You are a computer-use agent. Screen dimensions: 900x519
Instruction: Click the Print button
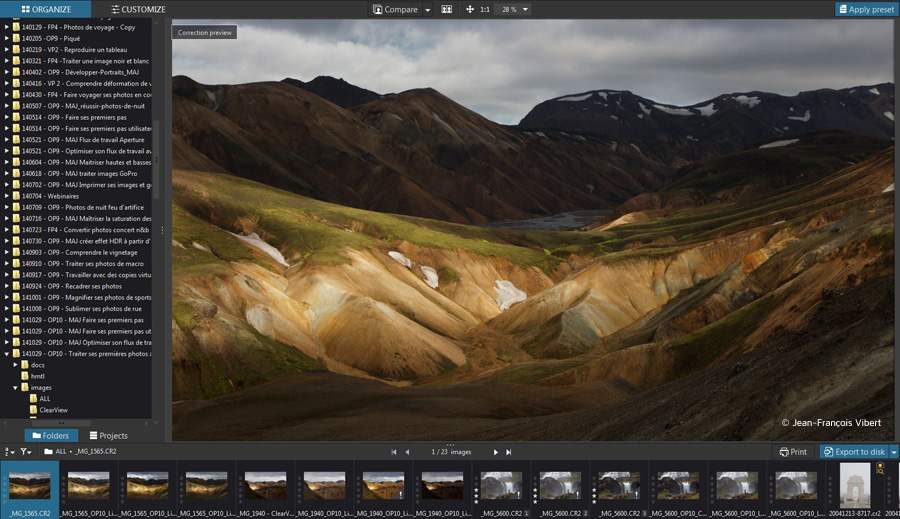click(793, 452)
